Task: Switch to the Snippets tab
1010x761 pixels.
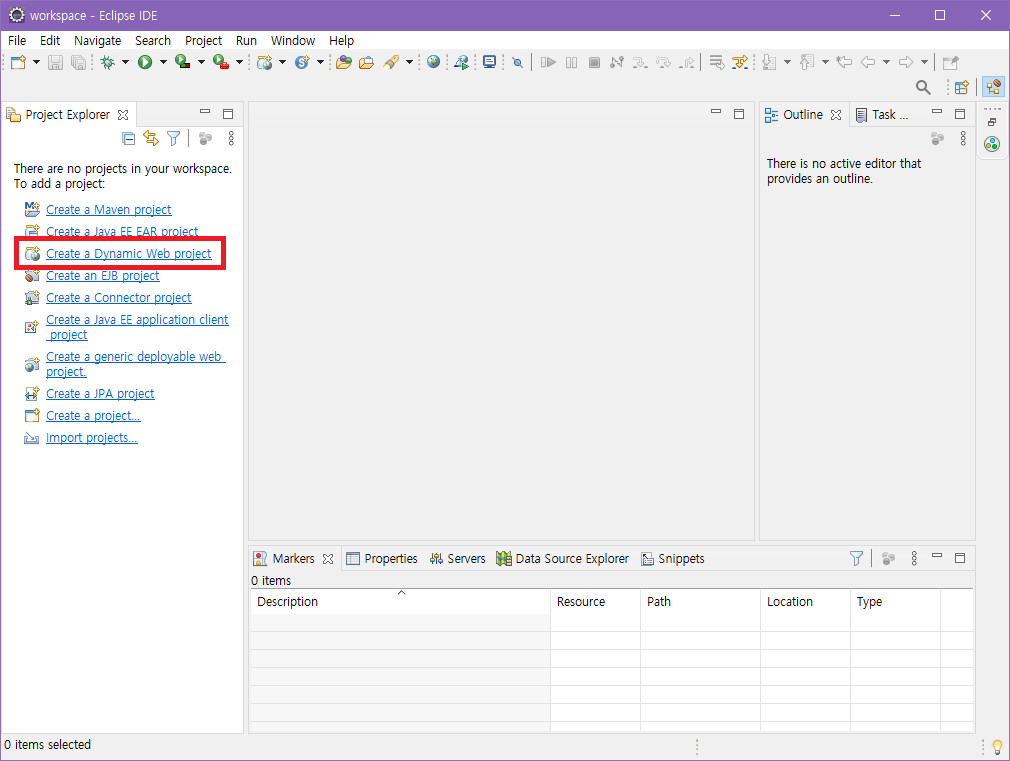Action: point(672,559)
